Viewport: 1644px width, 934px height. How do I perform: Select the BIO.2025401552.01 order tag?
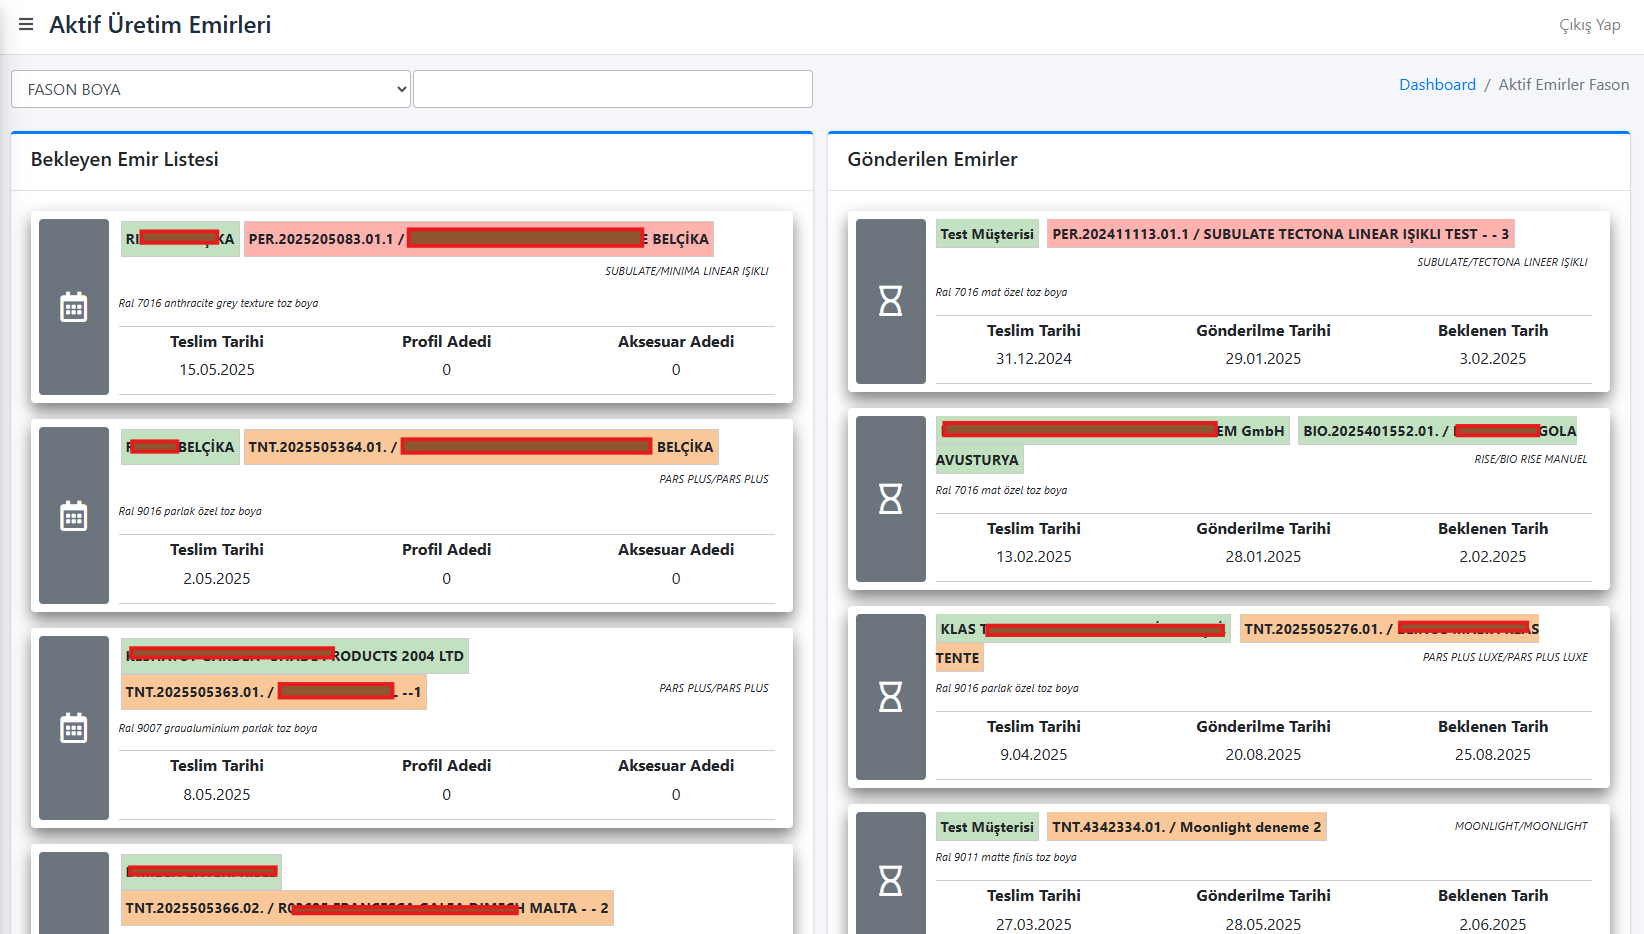pyautogui.click(x=1437, y=431)
